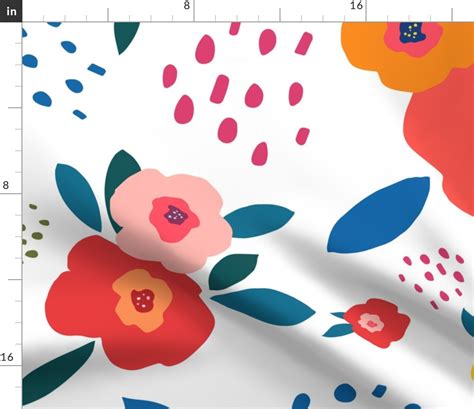
Task: Click the large bright blue leaf
Action: (x=379, y=215)
